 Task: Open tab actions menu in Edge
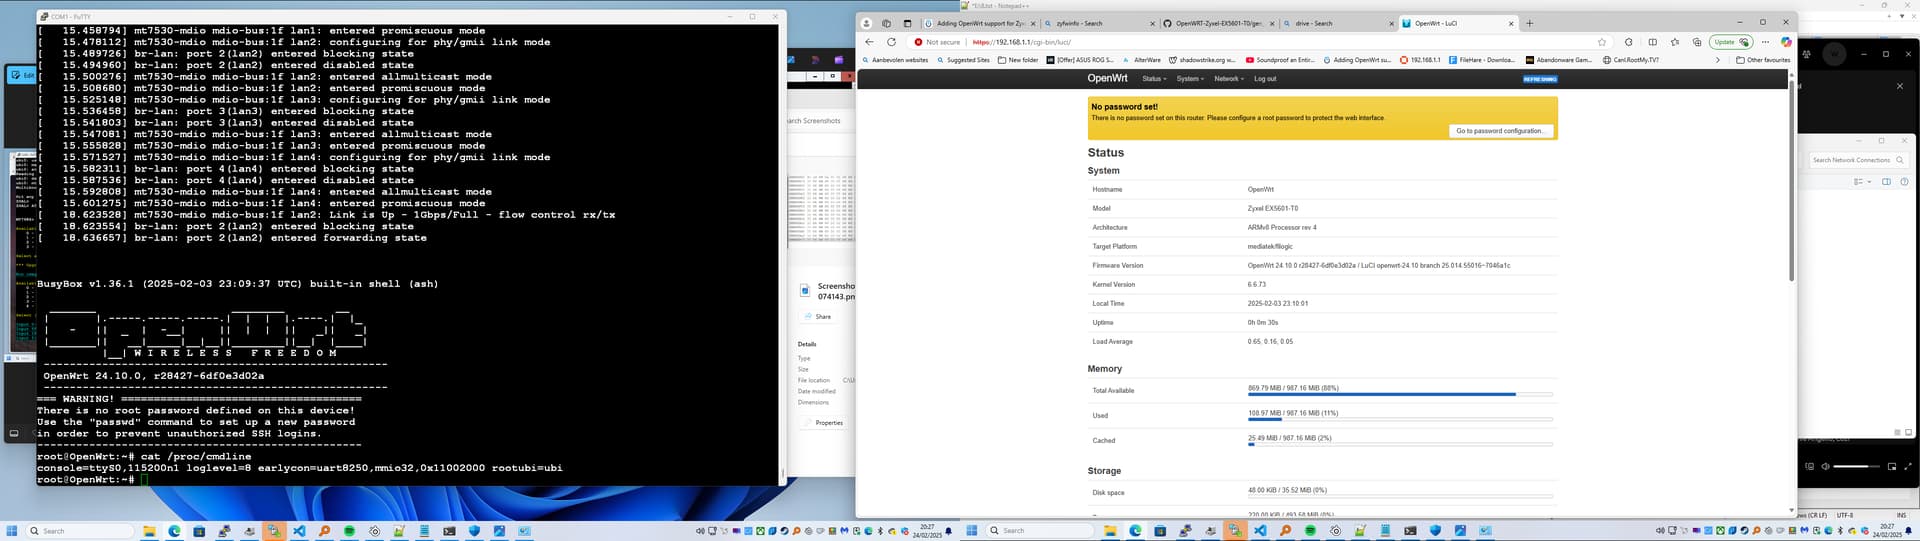coord(907,23)
